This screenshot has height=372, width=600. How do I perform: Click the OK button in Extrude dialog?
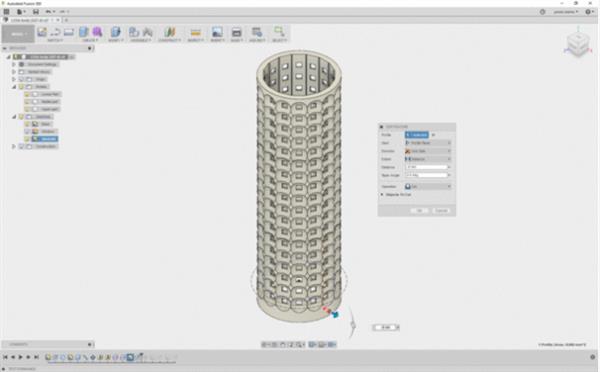[x=419, y=211]
